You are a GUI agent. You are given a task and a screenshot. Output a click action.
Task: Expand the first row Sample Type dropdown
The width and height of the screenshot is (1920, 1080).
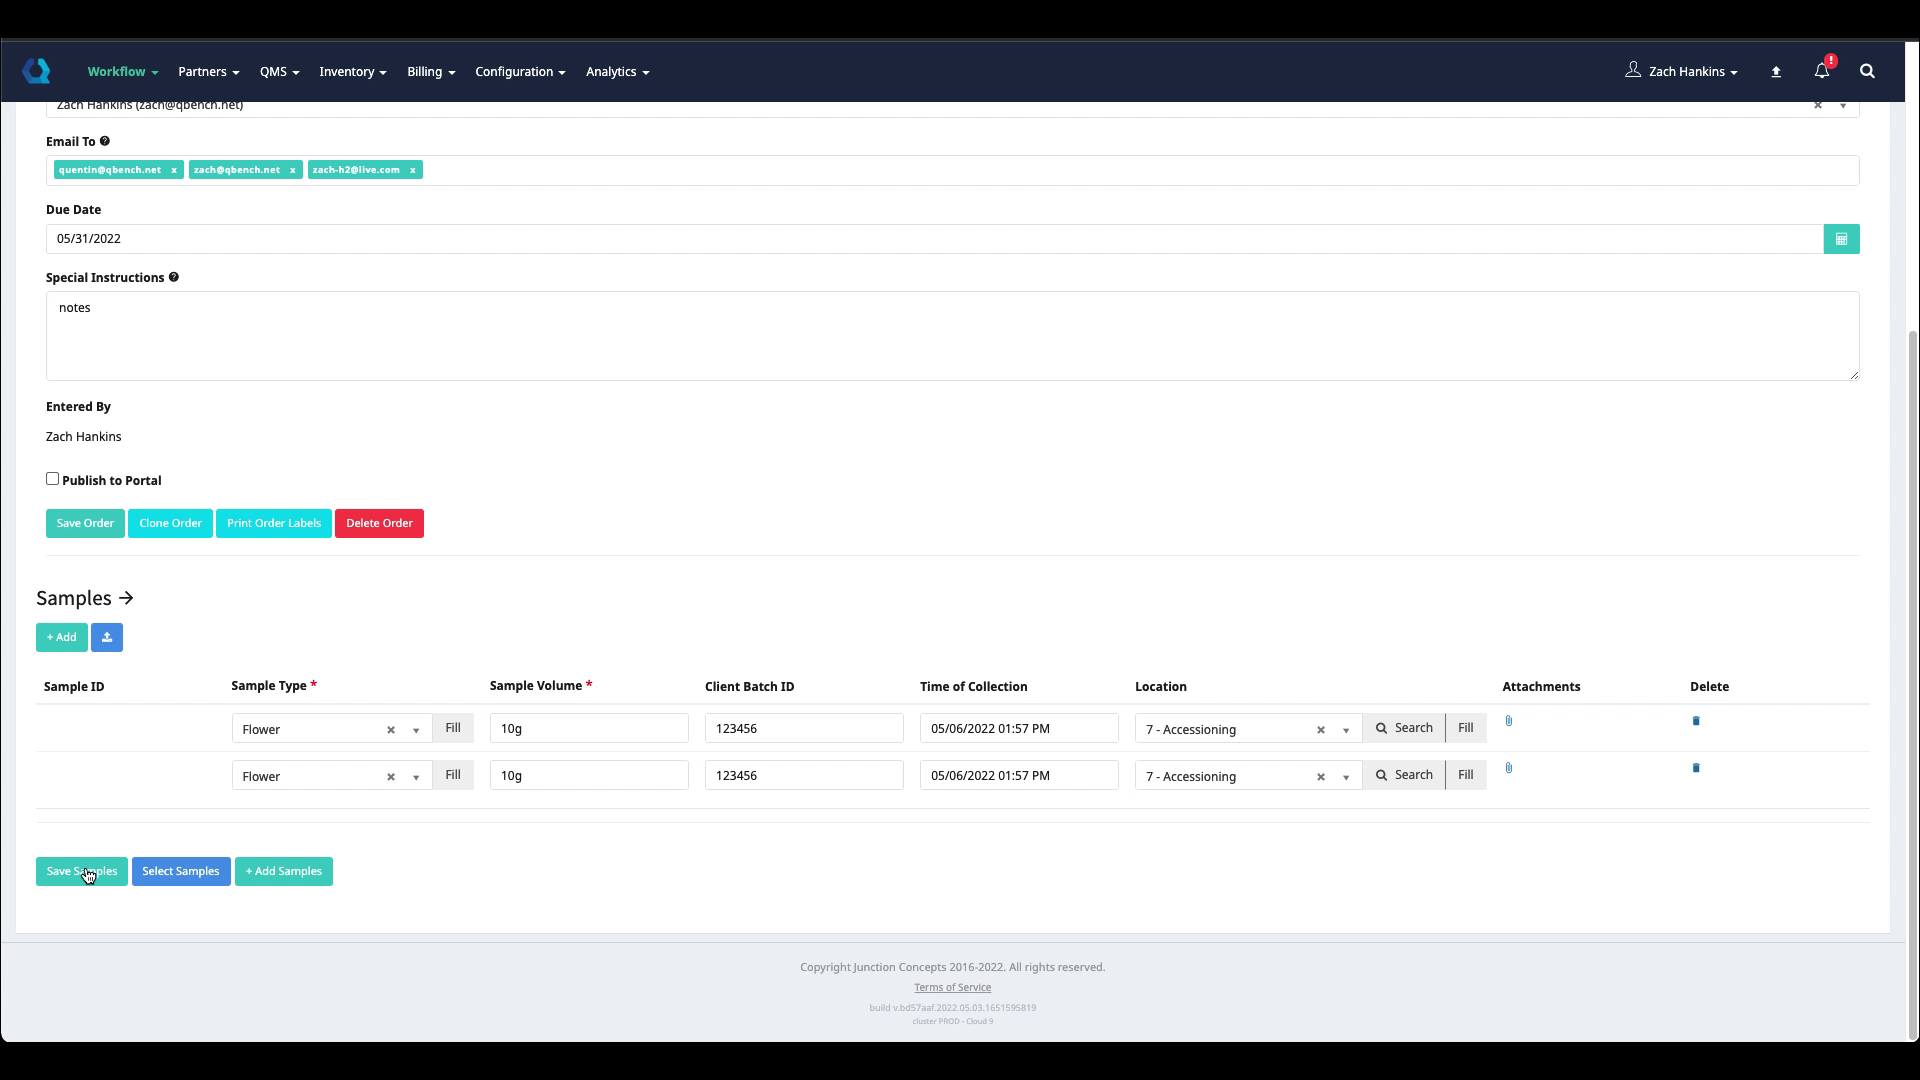pyautogui.click(x=416, y=730)
